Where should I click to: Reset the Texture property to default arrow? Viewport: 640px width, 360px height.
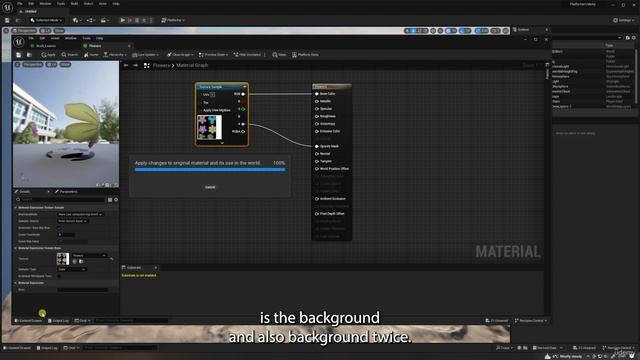point(111,259)
